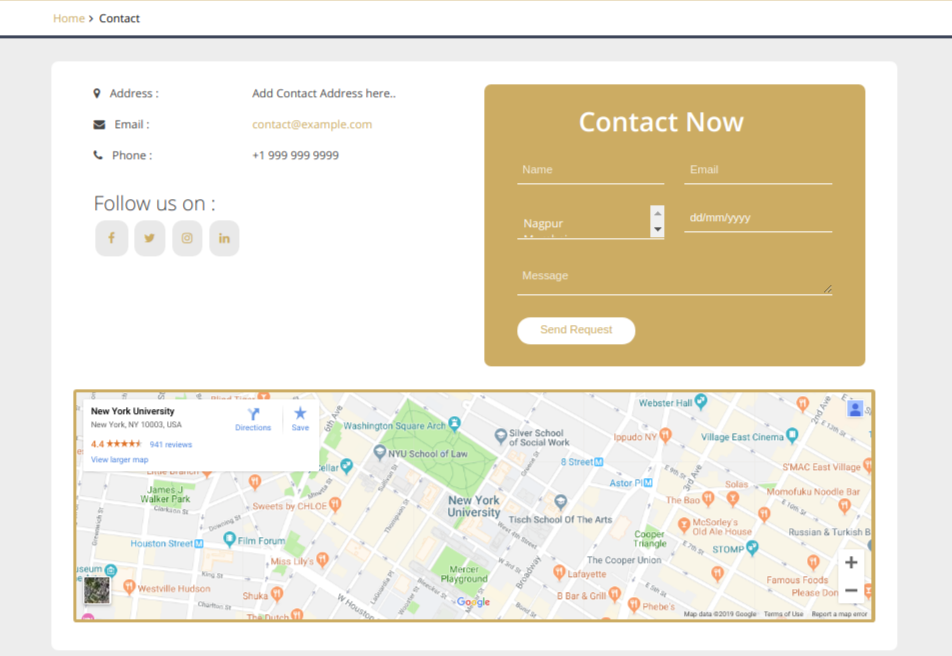Click the city list up arrow
Viewport: 952px width, 656px height.
tap(658, 213)
